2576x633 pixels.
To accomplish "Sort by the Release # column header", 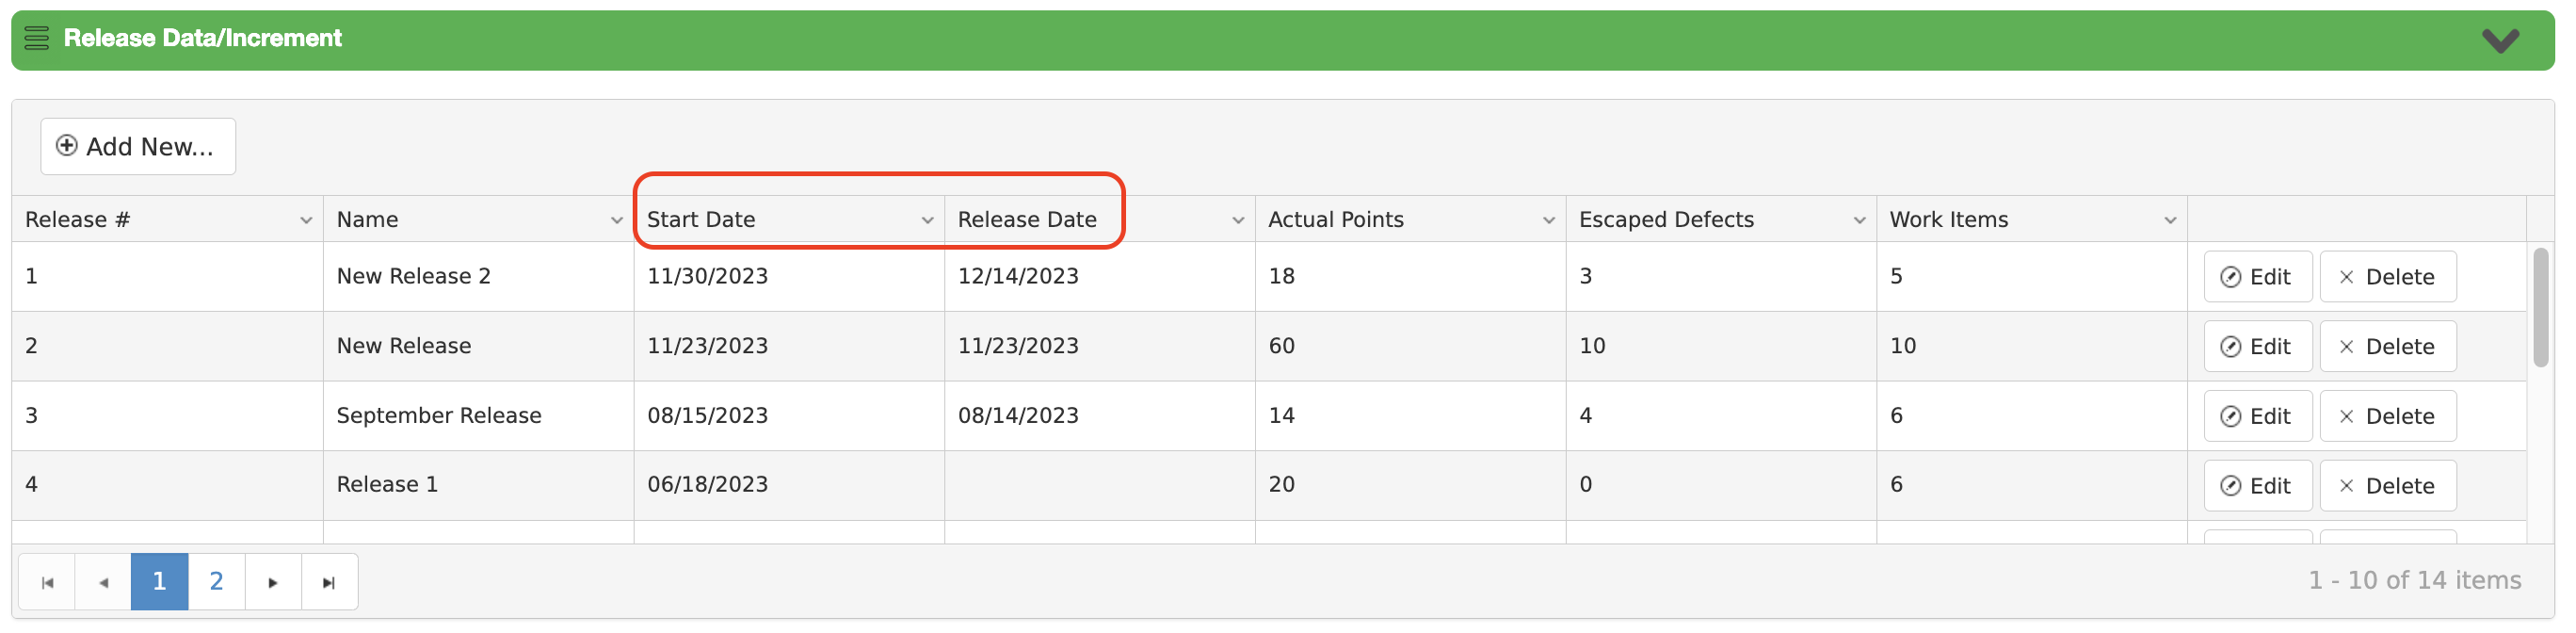I will (x=78, y=220).
